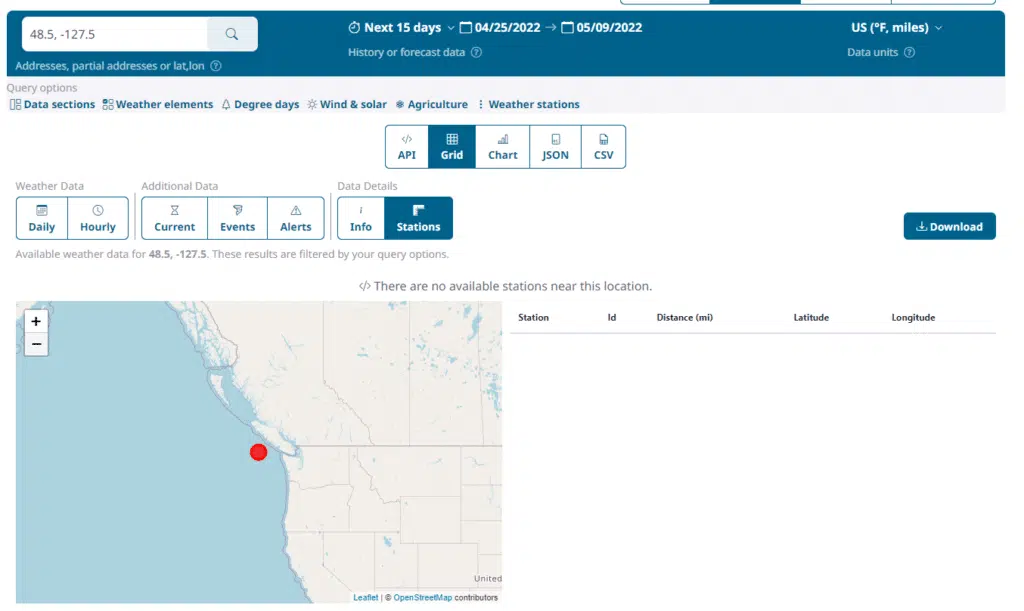Expand the Next 15 days period dropdown
The width and height of the screenshot is (1024, 611).
tap(401, 28)
